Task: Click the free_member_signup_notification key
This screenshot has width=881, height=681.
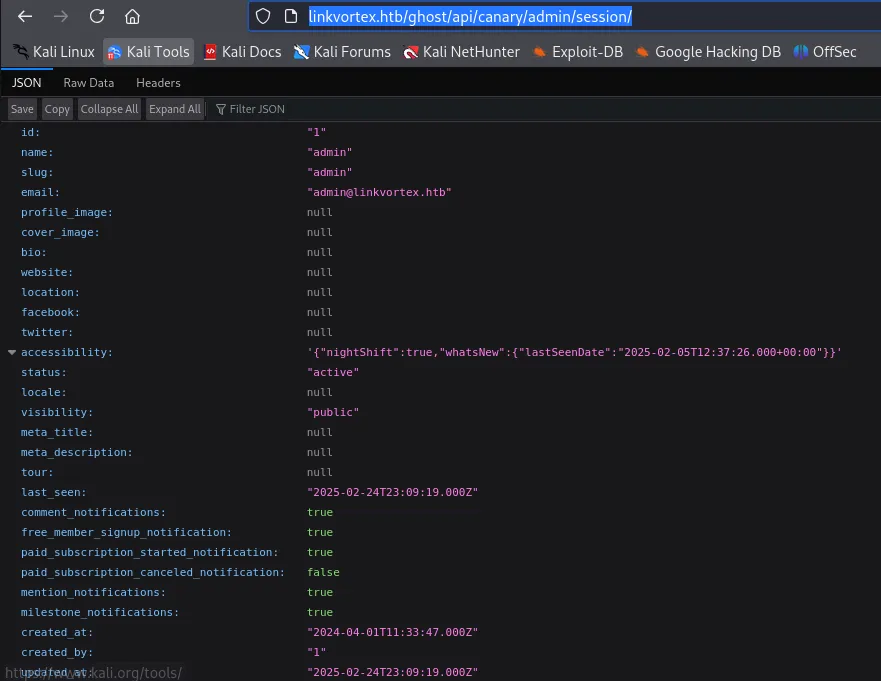Action: point(126,532)
